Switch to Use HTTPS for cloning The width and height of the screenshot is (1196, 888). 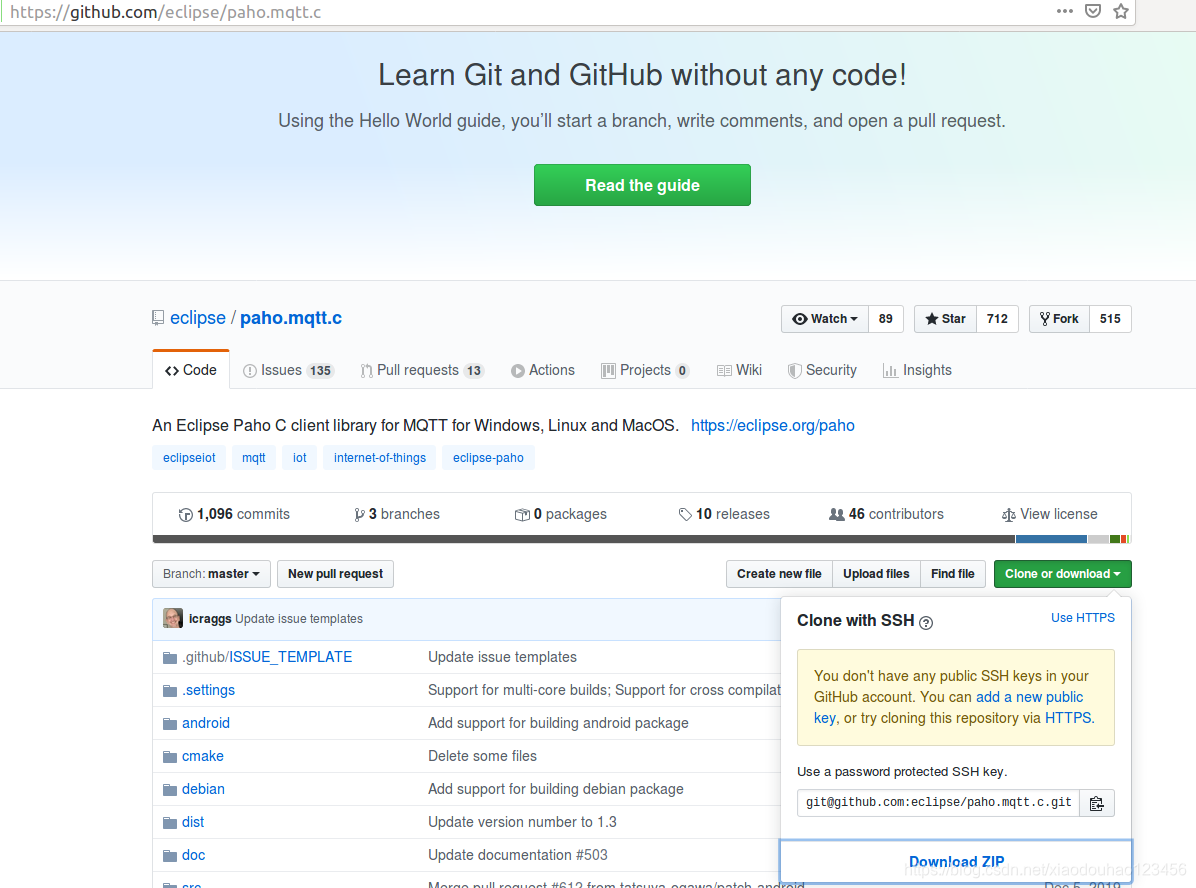[1082, 617]
